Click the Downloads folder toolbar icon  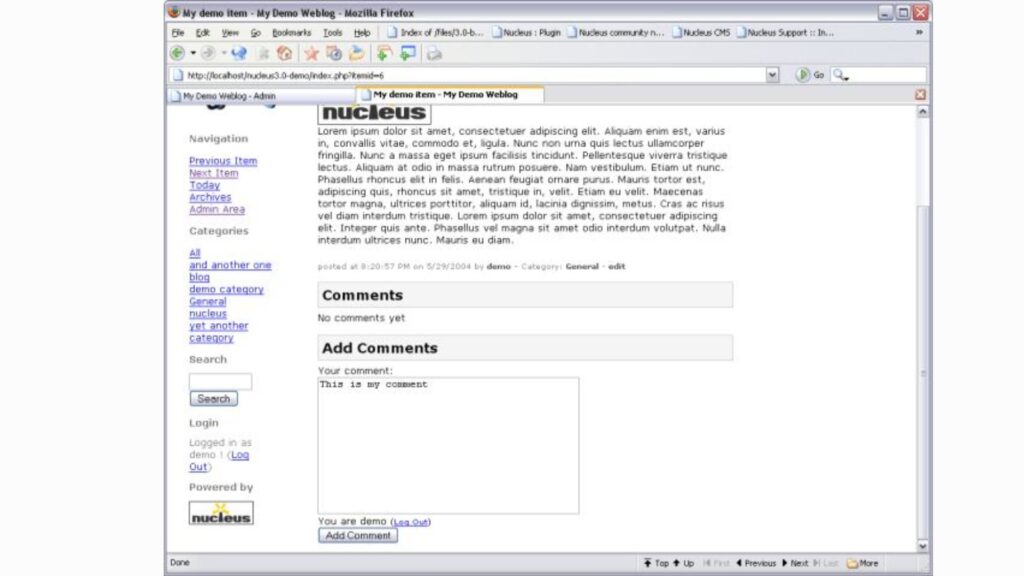coord(357,53)
